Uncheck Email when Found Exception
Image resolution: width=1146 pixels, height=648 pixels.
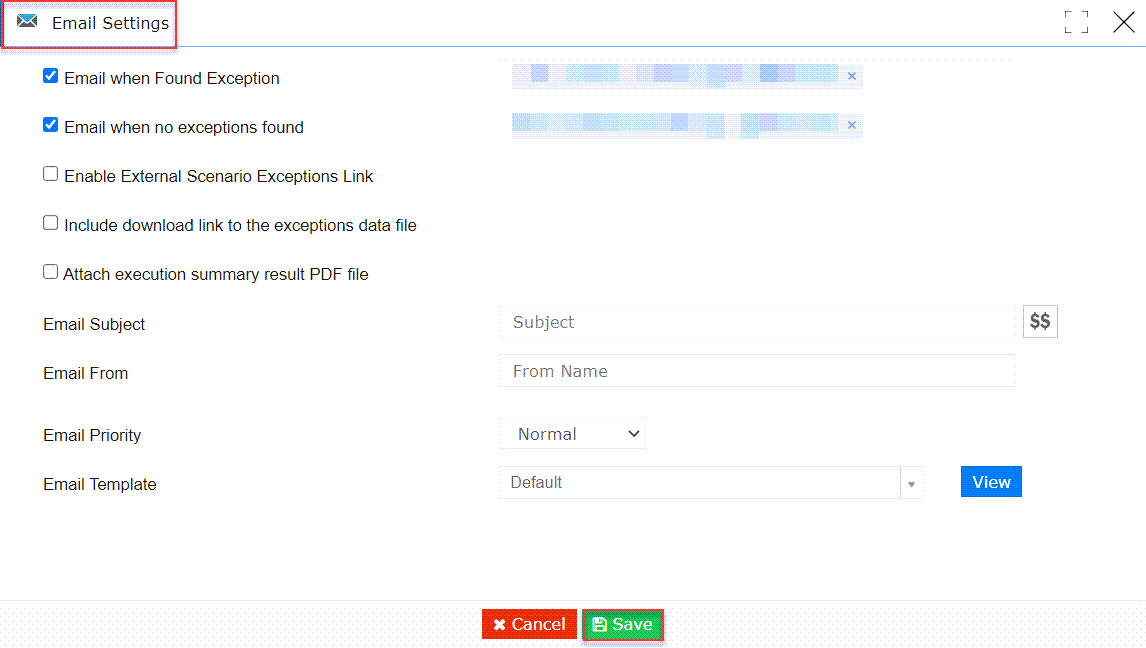click(x=50, y=76)
